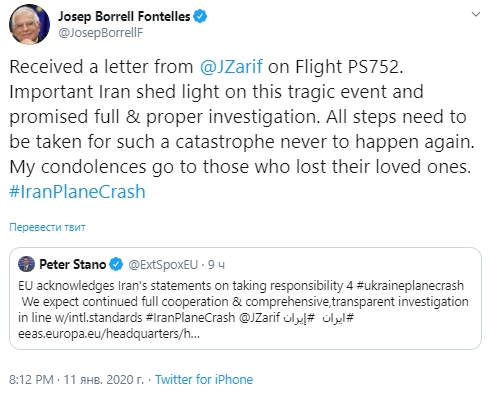
Task: Open the @ExtSpoxEU handle
Action: pyautogui.click(x=163, y=265)
